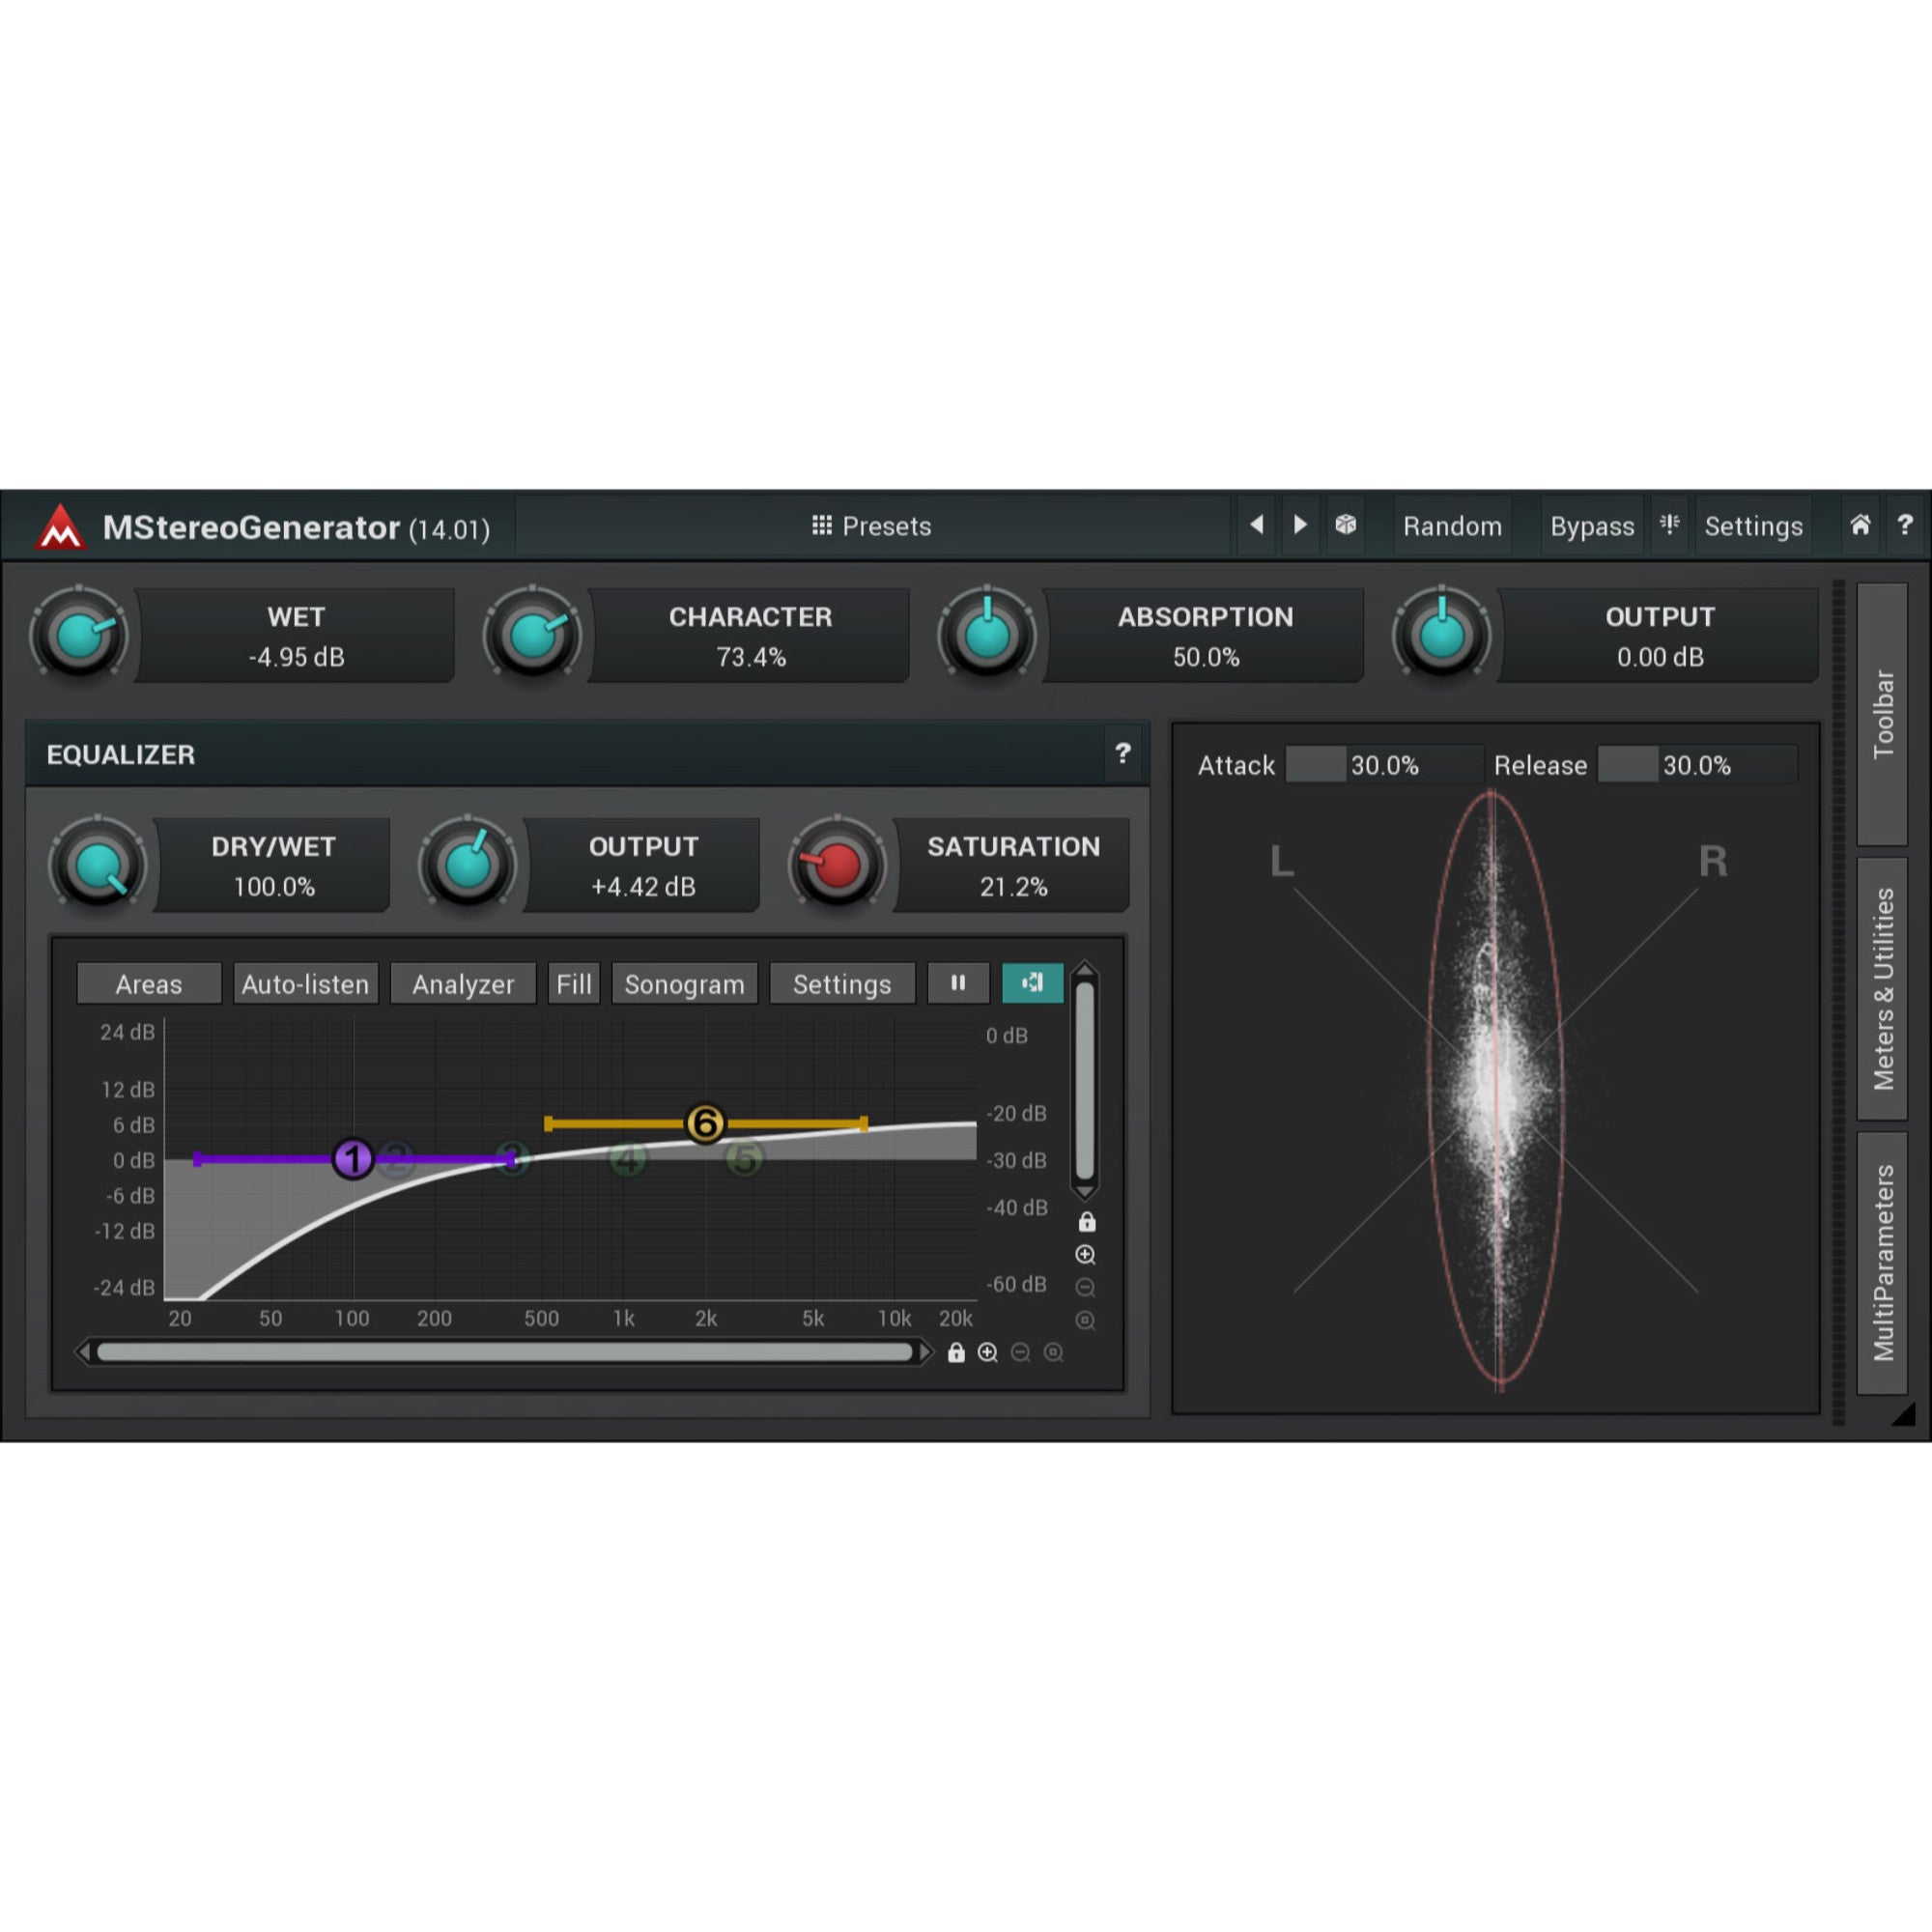
Task: Open plugin Settings in title bar
Action: (x=1753, y=525)
